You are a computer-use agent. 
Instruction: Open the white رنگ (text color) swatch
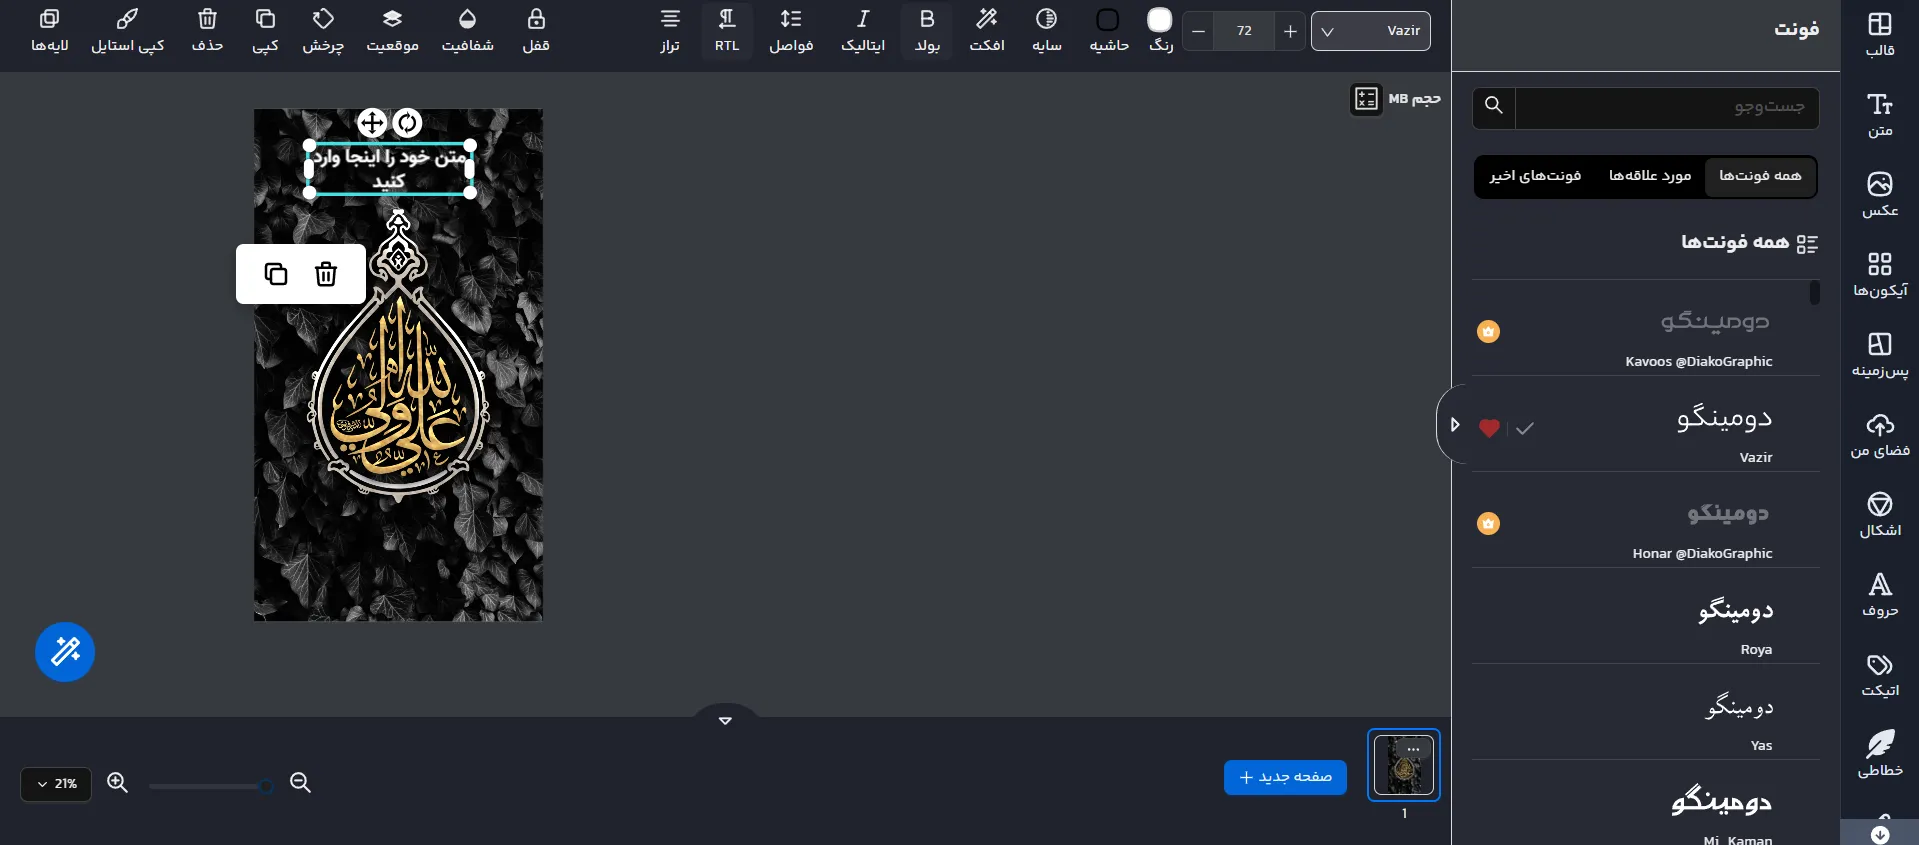[1160, 20]
